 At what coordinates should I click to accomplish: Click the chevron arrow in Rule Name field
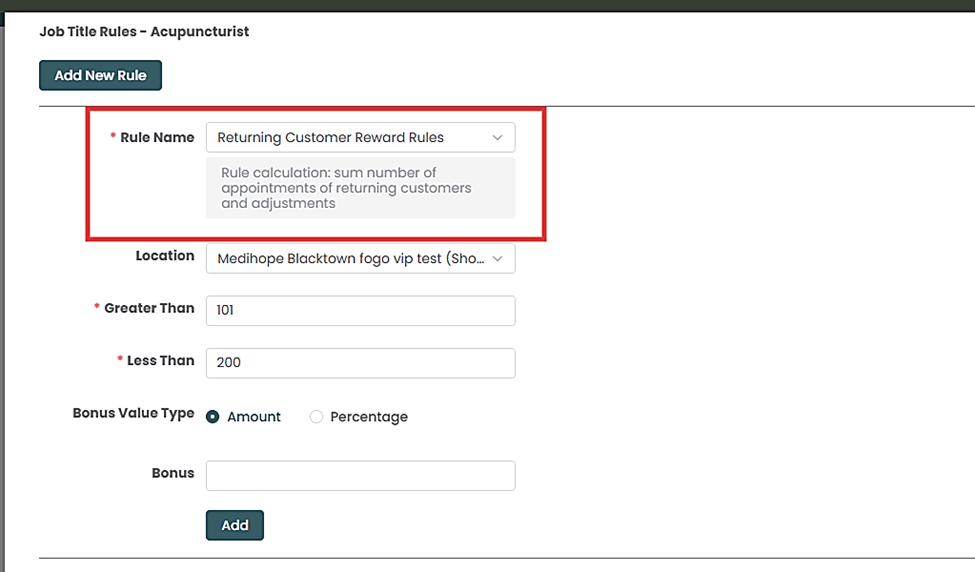pos(497,138)
